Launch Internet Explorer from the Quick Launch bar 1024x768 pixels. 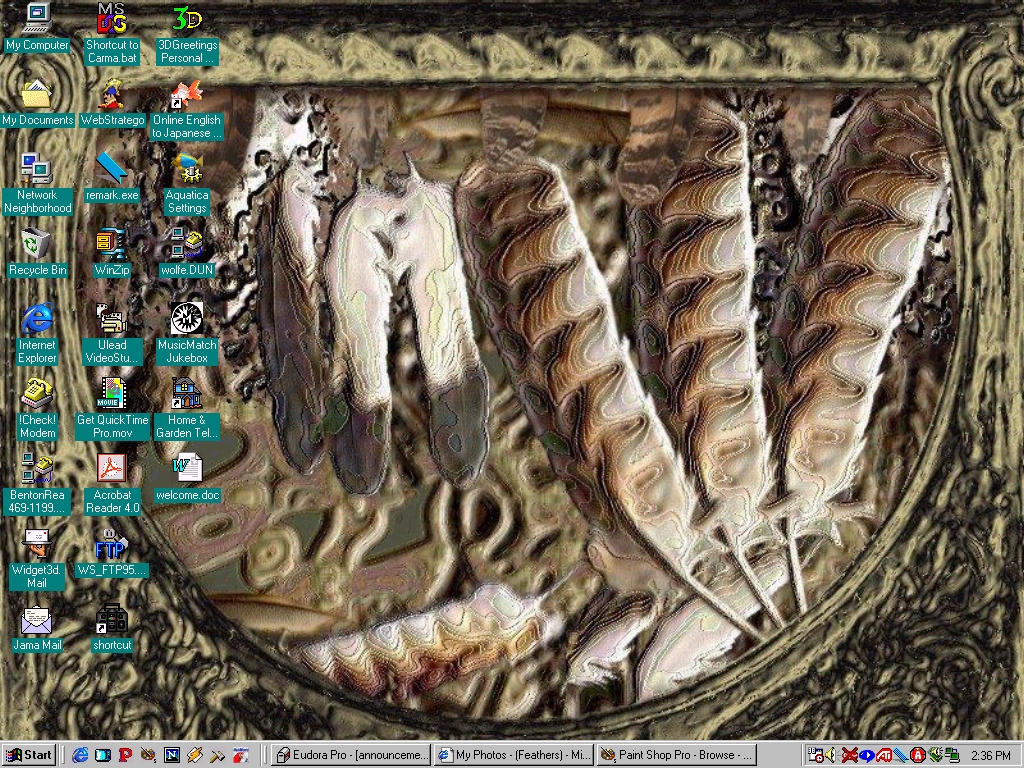80,755
